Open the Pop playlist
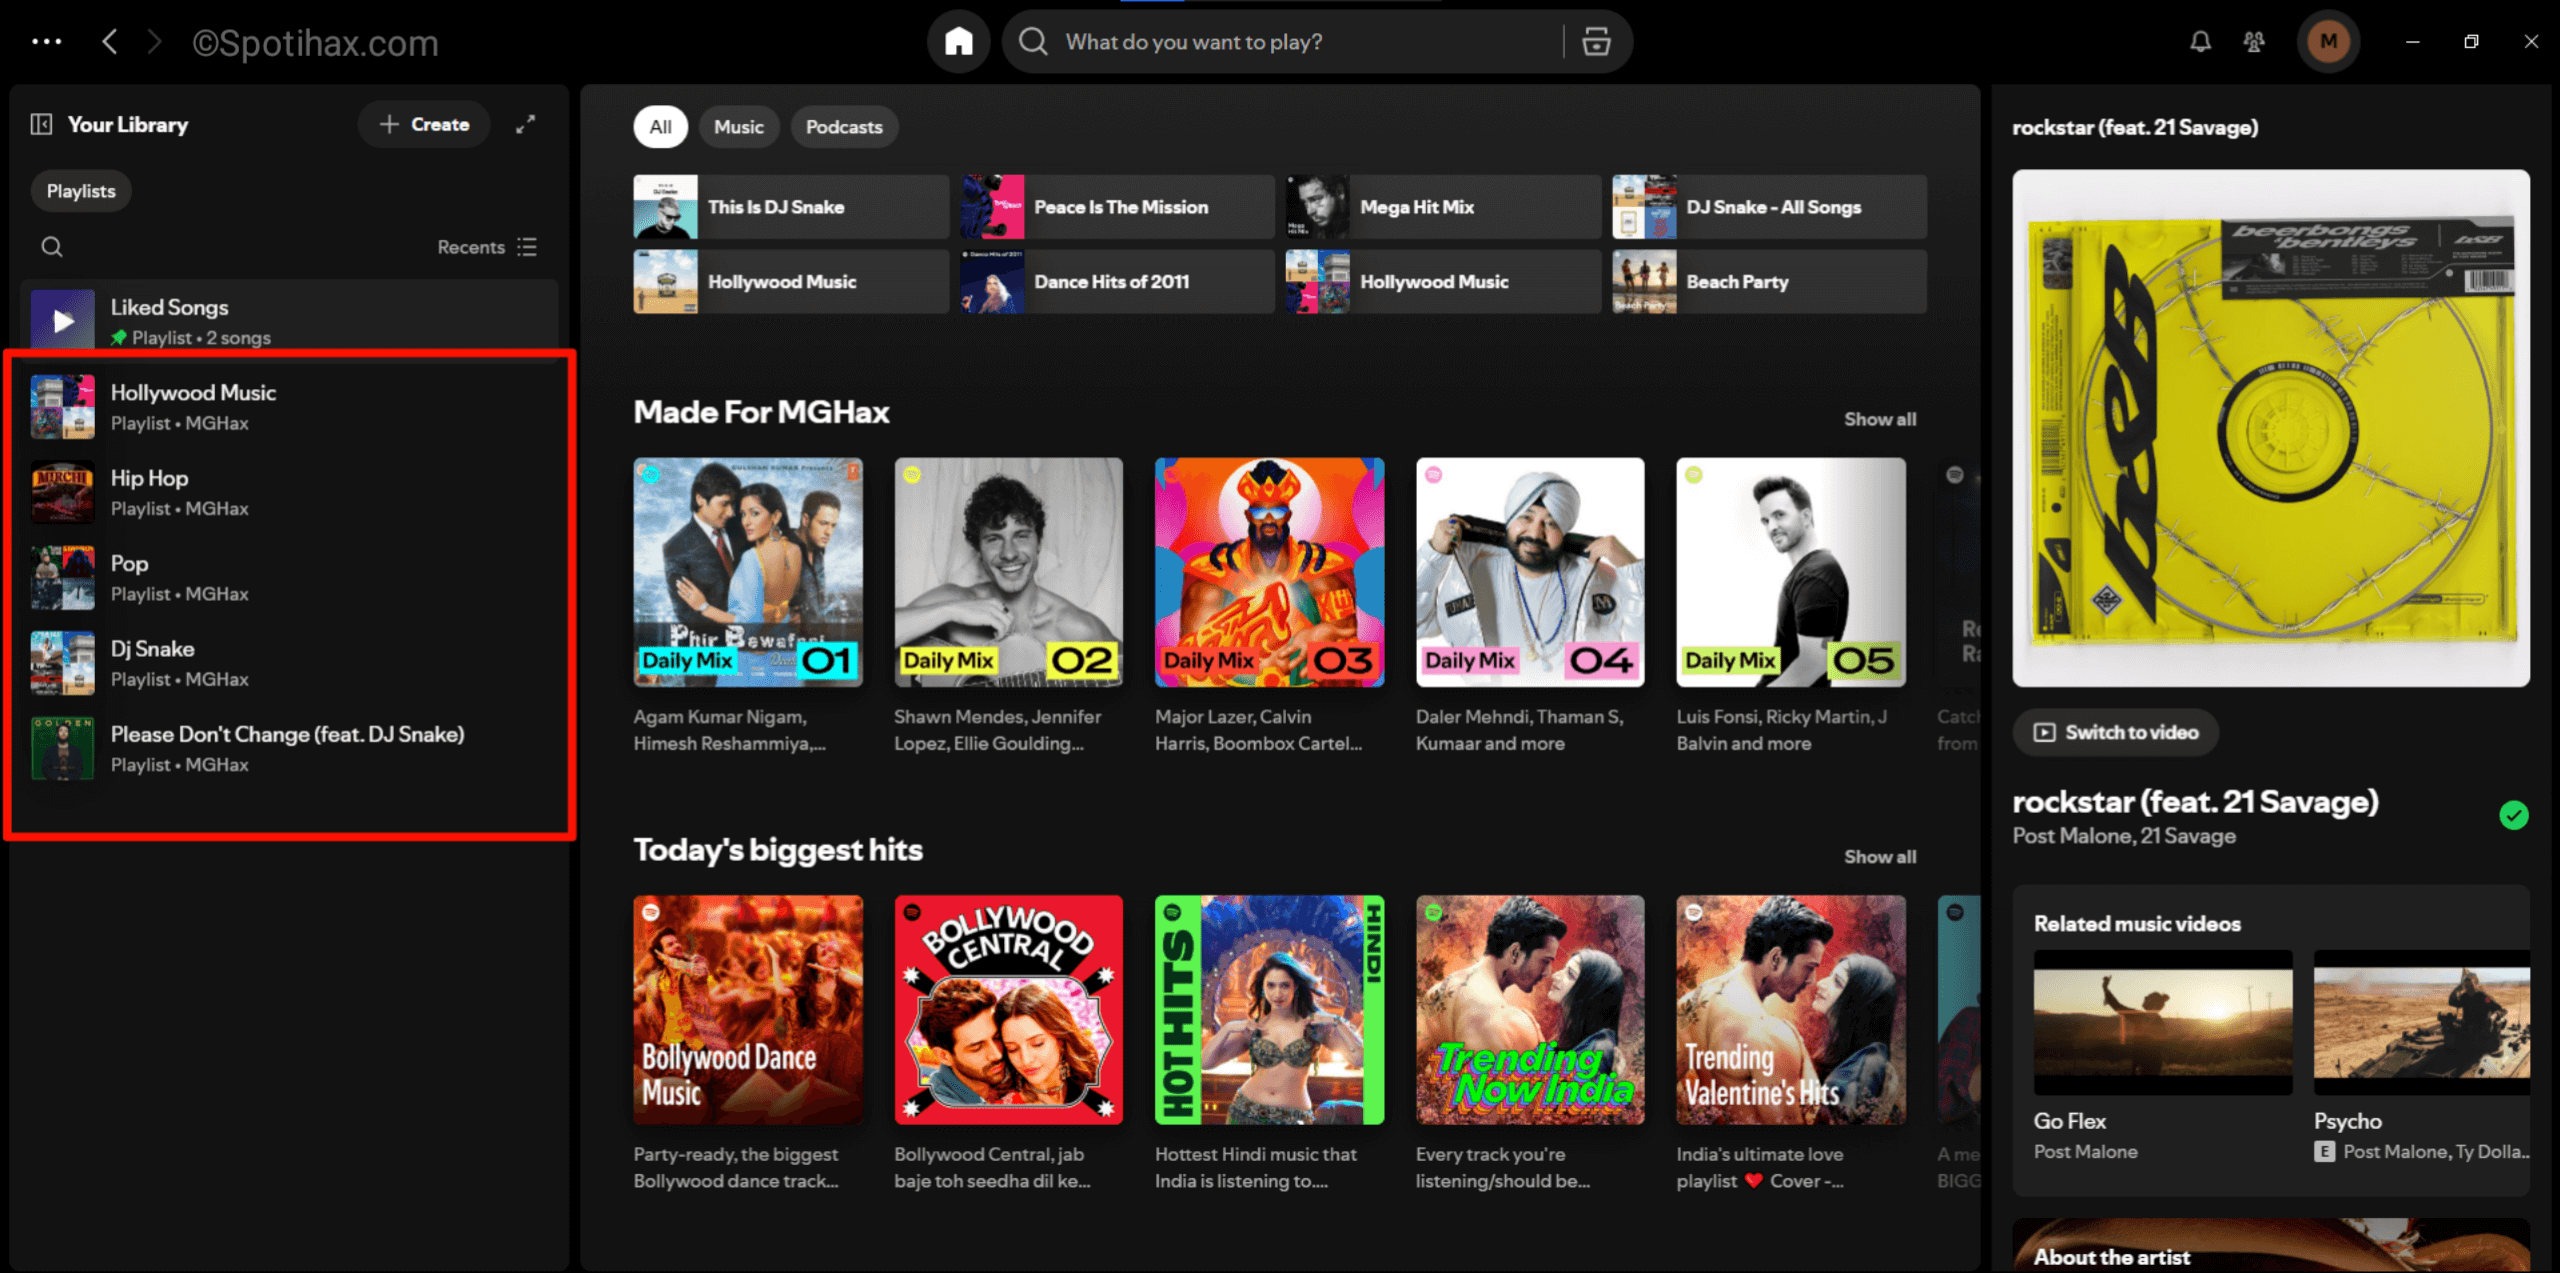 pos(290,577)
